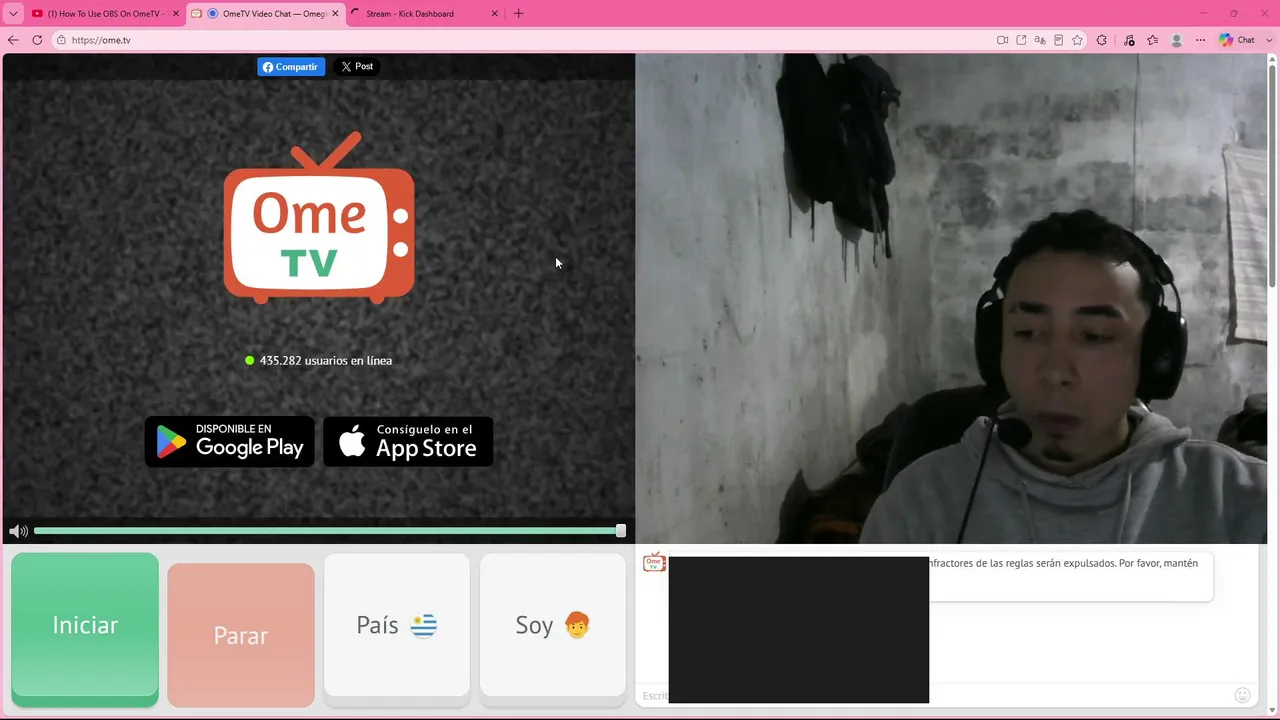Open the App Store download badge

tap(408, 442)
